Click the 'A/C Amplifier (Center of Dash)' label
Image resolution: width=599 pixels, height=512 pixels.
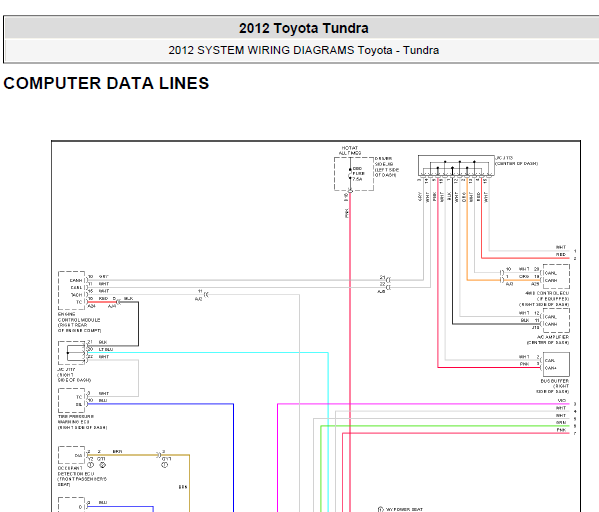548,340
